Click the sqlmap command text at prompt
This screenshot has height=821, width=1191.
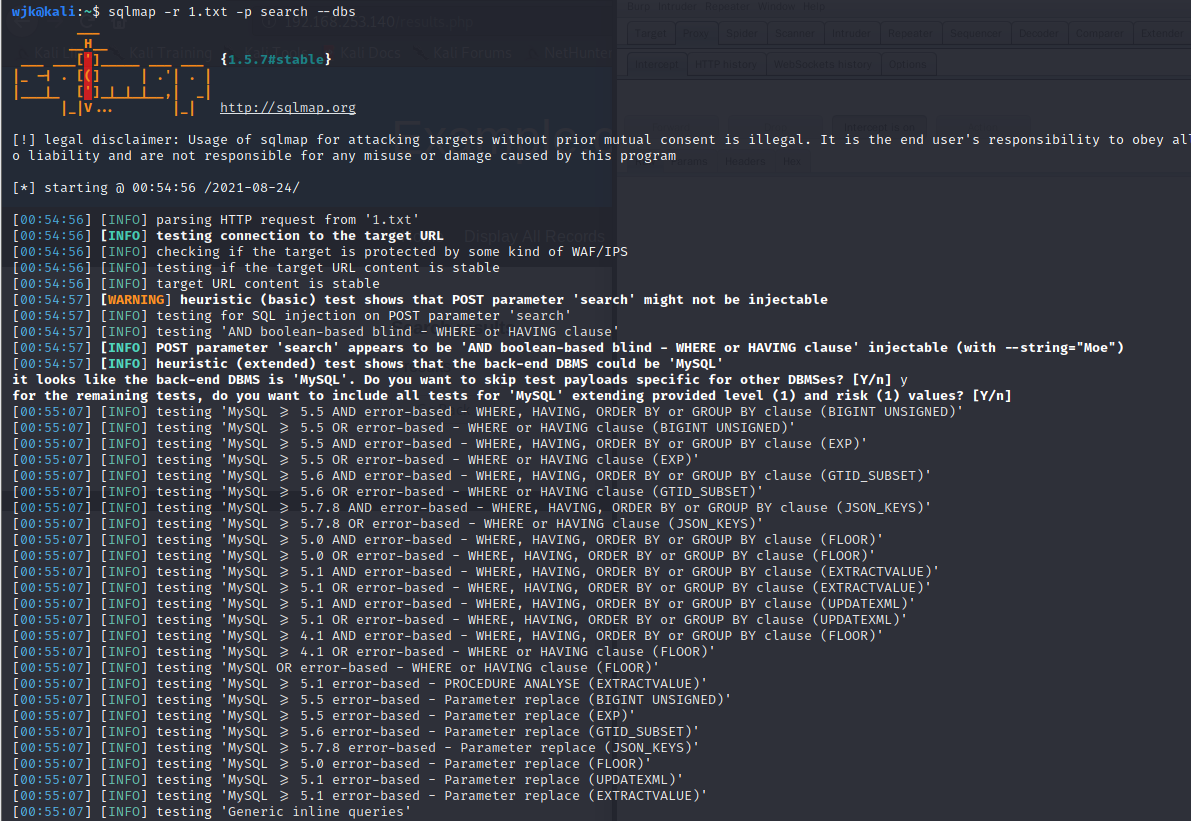pyautogui.click(x=232, y=11)
